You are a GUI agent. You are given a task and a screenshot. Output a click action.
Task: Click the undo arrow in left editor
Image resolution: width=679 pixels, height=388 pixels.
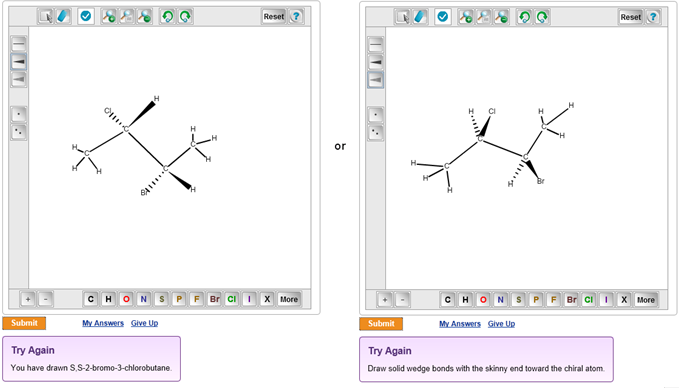point(168,16)
